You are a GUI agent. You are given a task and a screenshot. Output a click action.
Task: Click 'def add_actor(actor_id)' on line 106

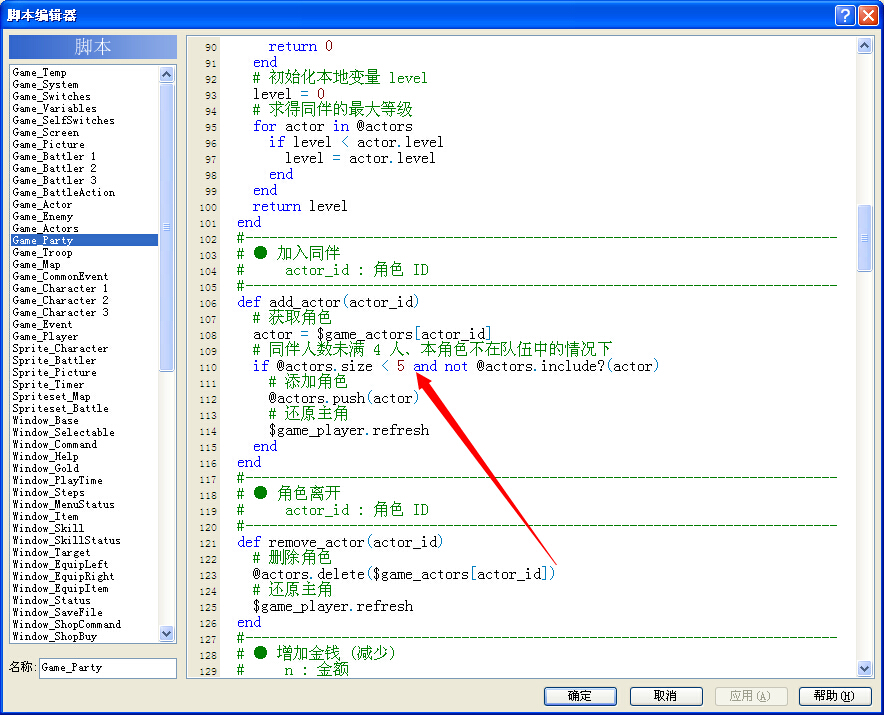[328, 302]
